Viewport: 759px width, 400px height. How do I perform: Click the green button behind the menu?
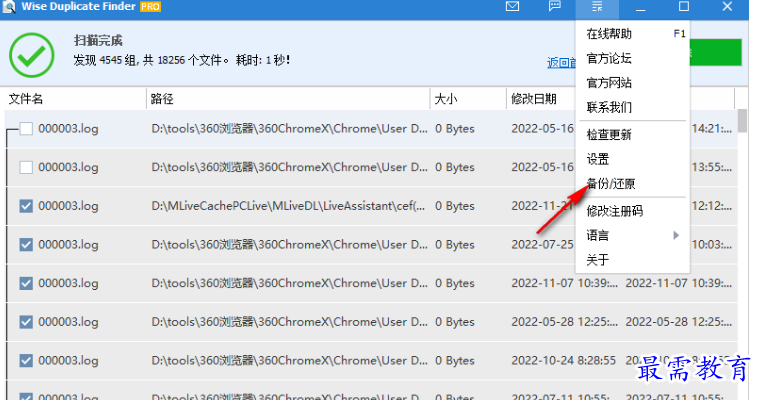(x=715, y=52)
